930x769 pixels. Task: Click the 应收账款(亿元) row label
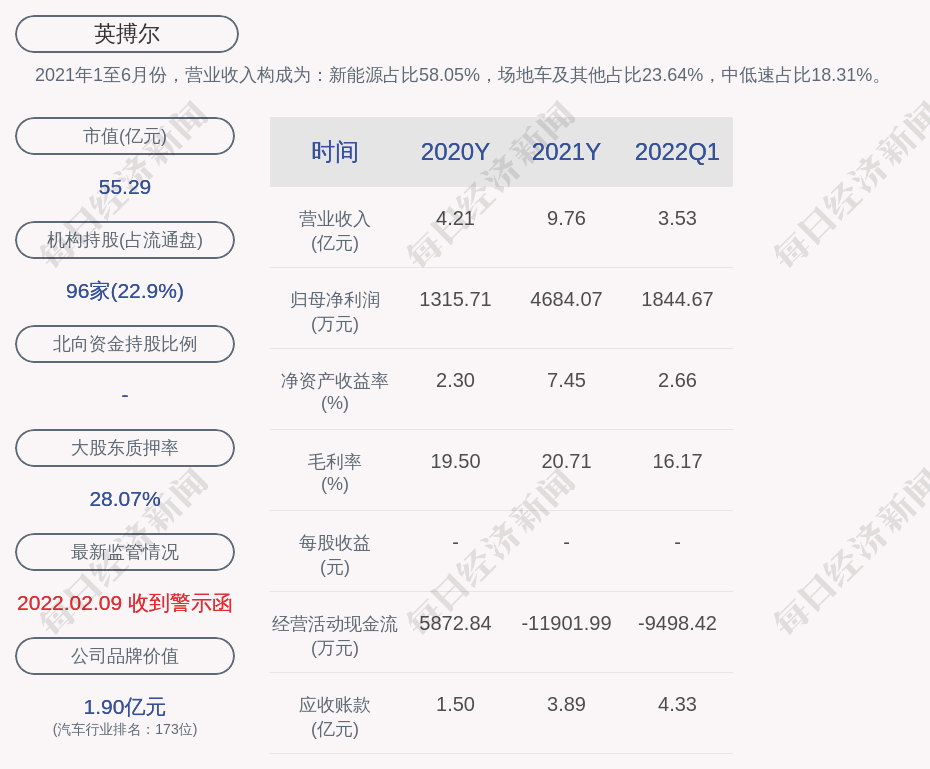[x=335, y=717]
